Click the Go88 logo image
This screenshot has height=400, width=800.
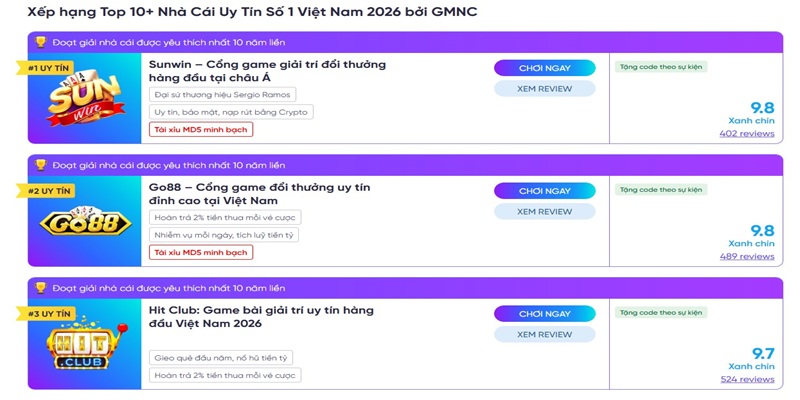(86, 221)
